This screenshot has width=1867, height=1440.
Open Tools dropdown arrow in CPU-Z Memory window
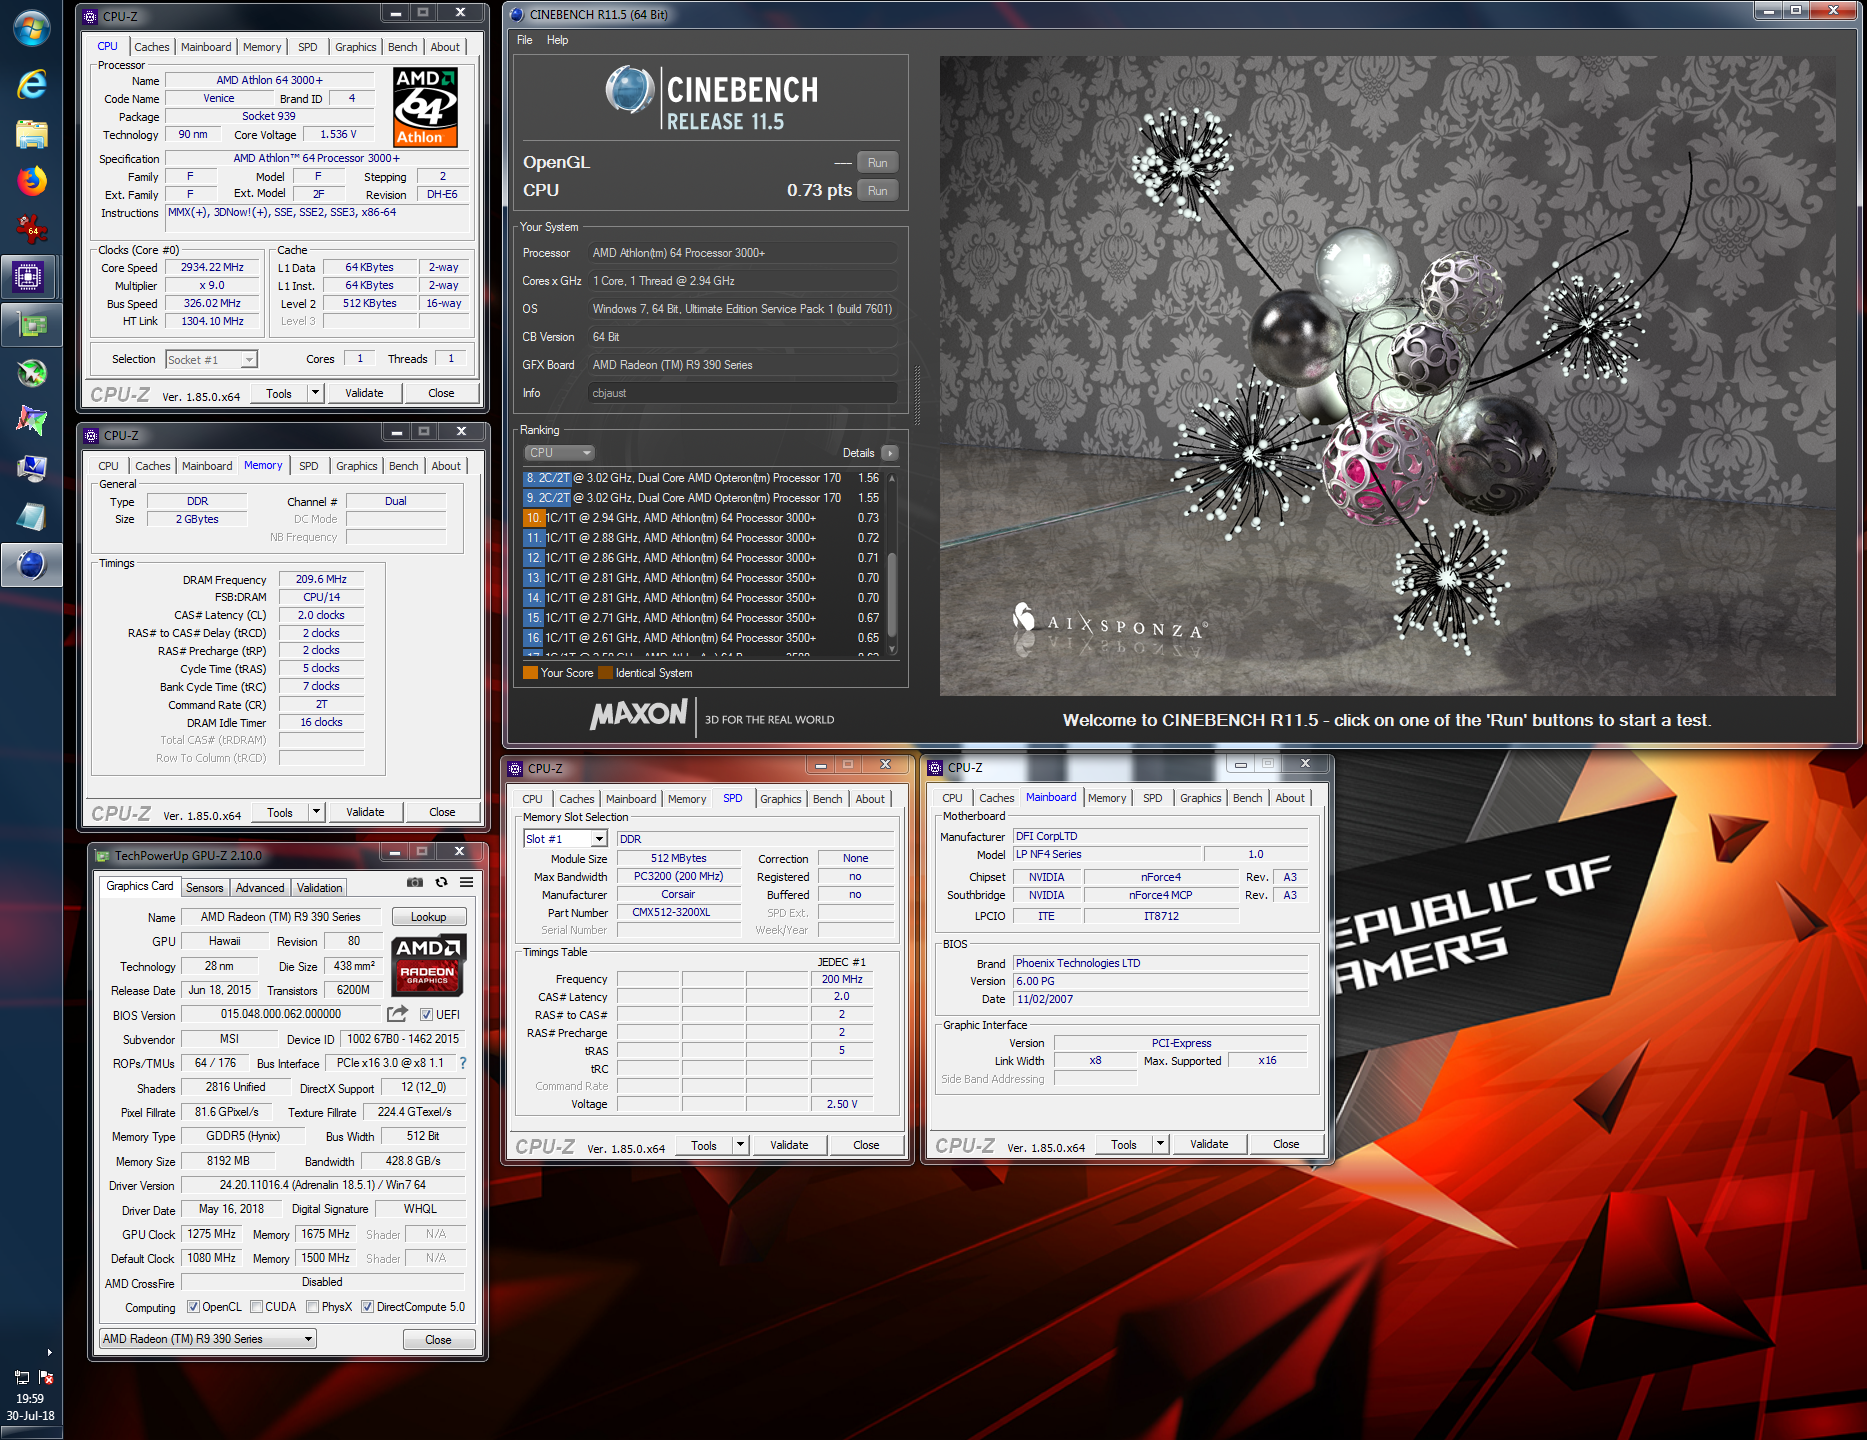click(x=316, y=812)
